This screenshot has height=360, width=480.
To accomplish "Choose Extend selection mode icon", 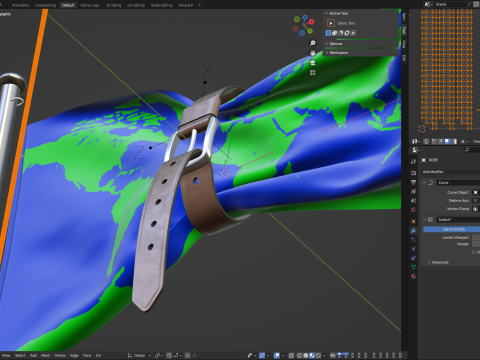I will (x=334, y=33).
